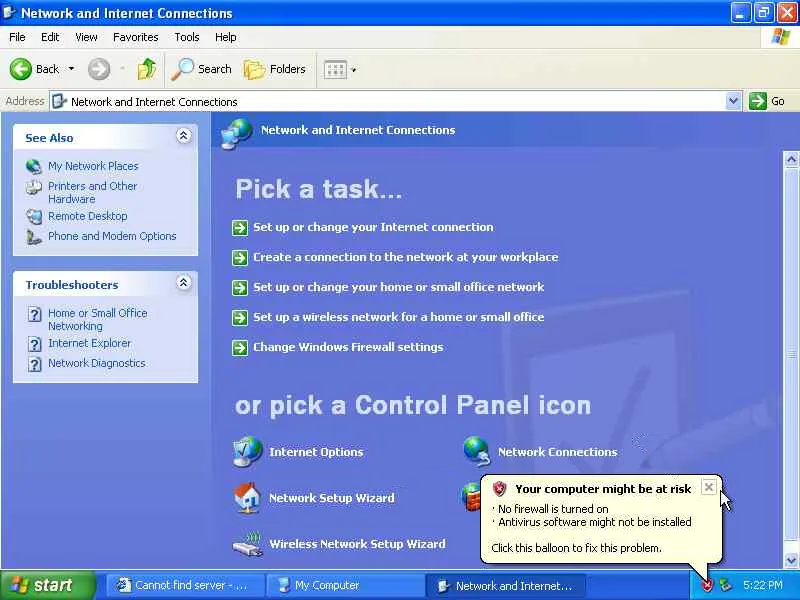Click the My Network Places globe icon
The height and width of the screenshot is (600, 800).
(x=34, y=166)
